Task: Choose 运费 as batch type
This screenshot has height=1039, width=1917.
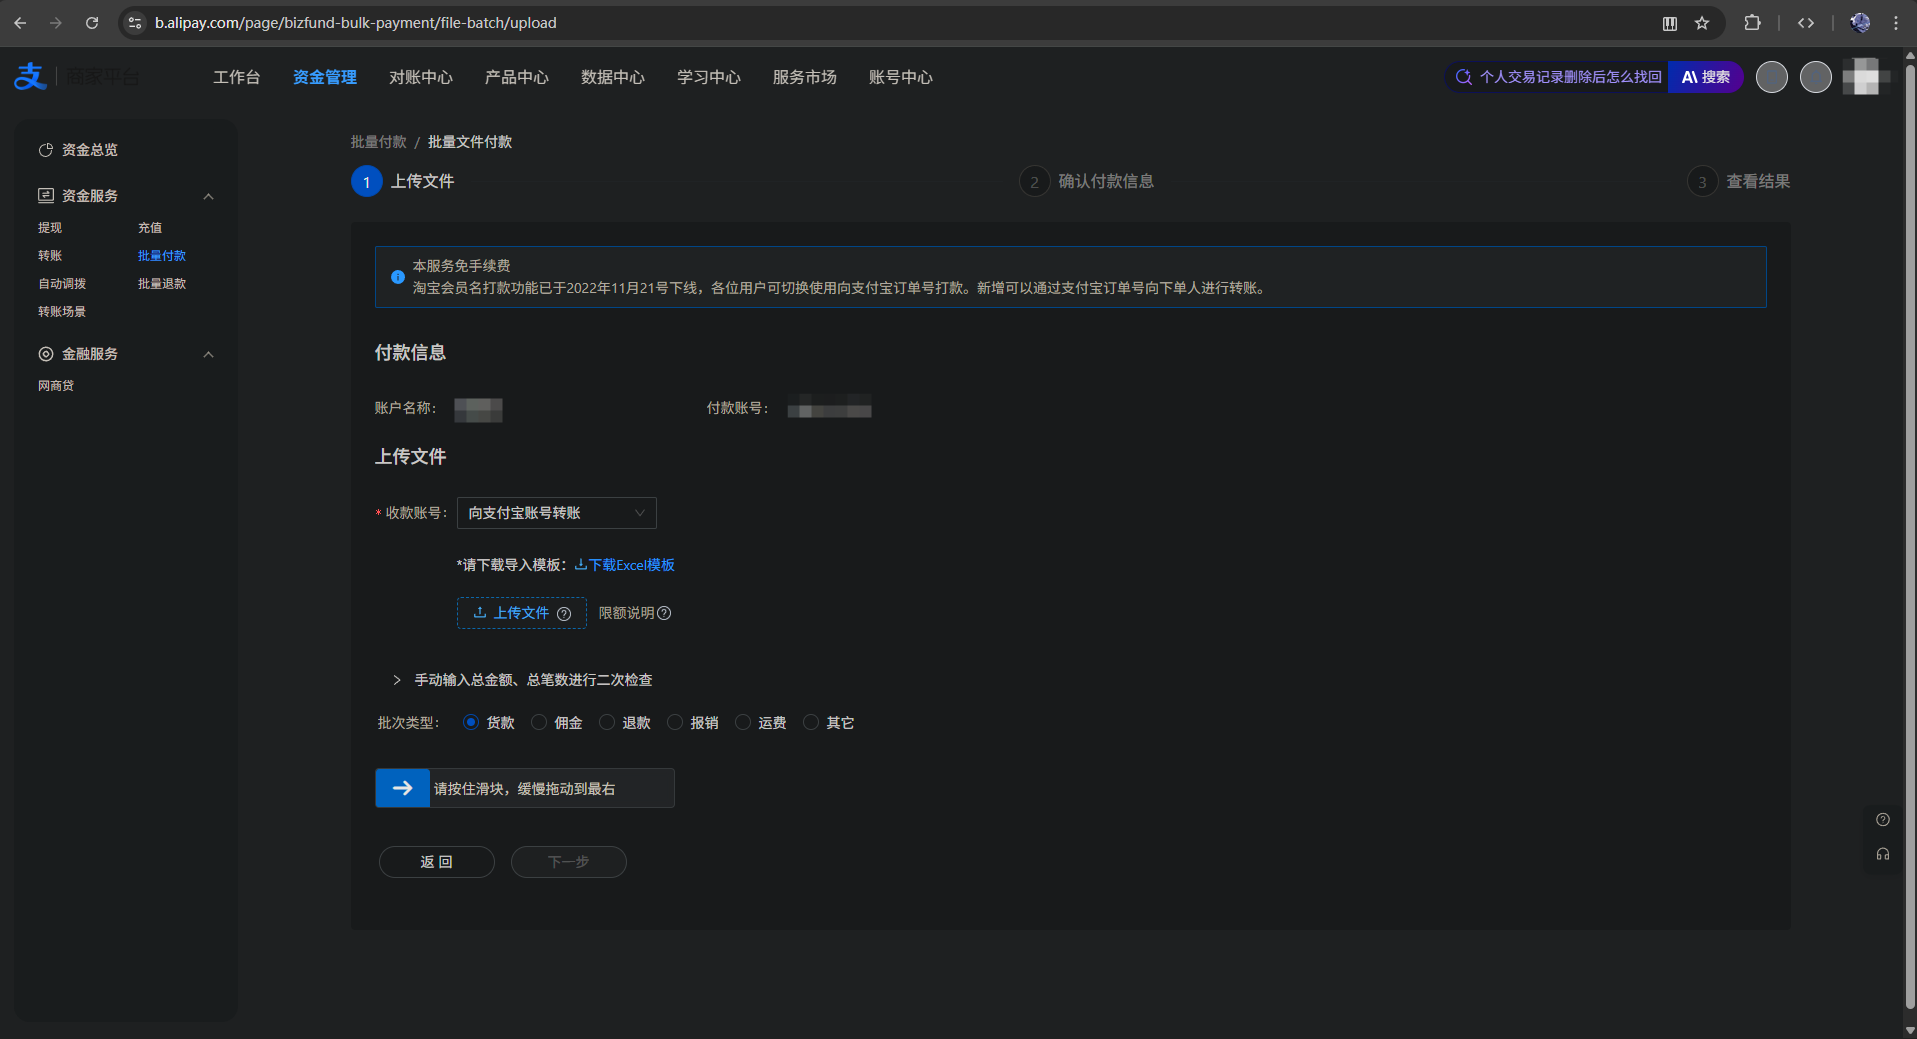Action: [x=743, y=722]
